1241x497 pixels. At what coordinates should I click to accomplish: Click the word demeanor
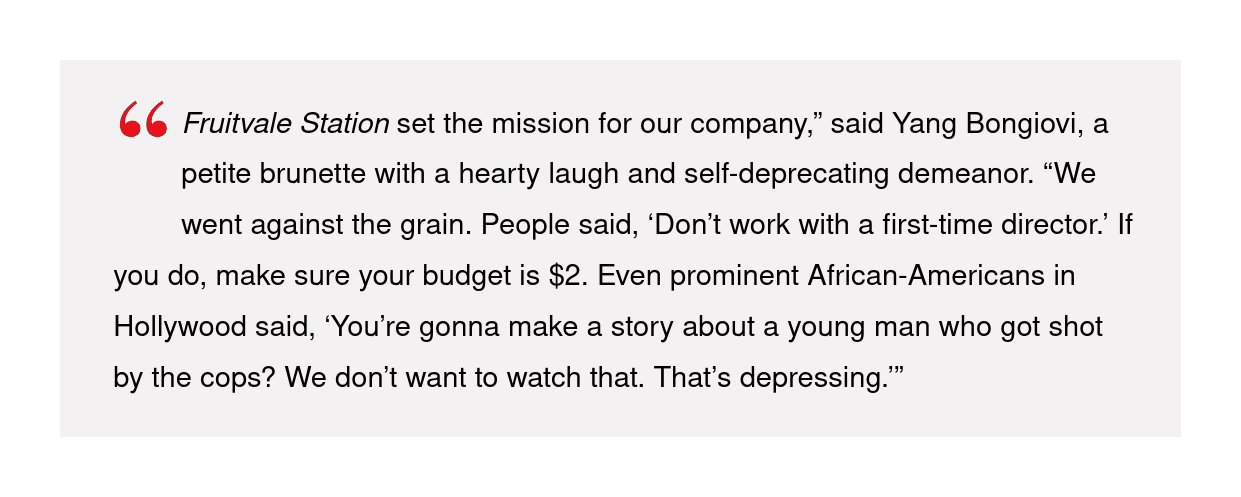[x=973, y=175]
